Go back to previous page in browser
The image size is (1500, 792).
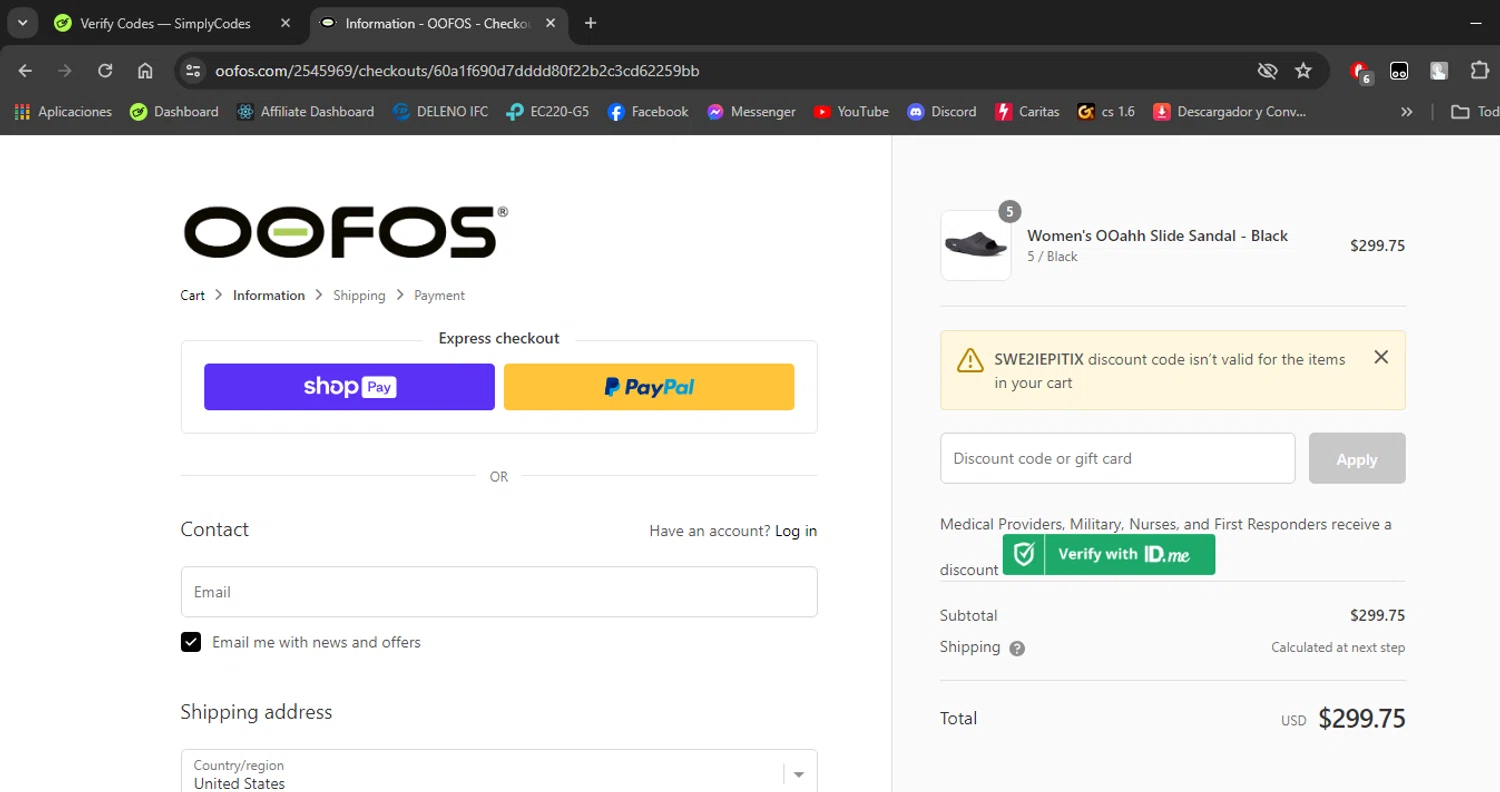pyautogui.click(x=26, y=71)
